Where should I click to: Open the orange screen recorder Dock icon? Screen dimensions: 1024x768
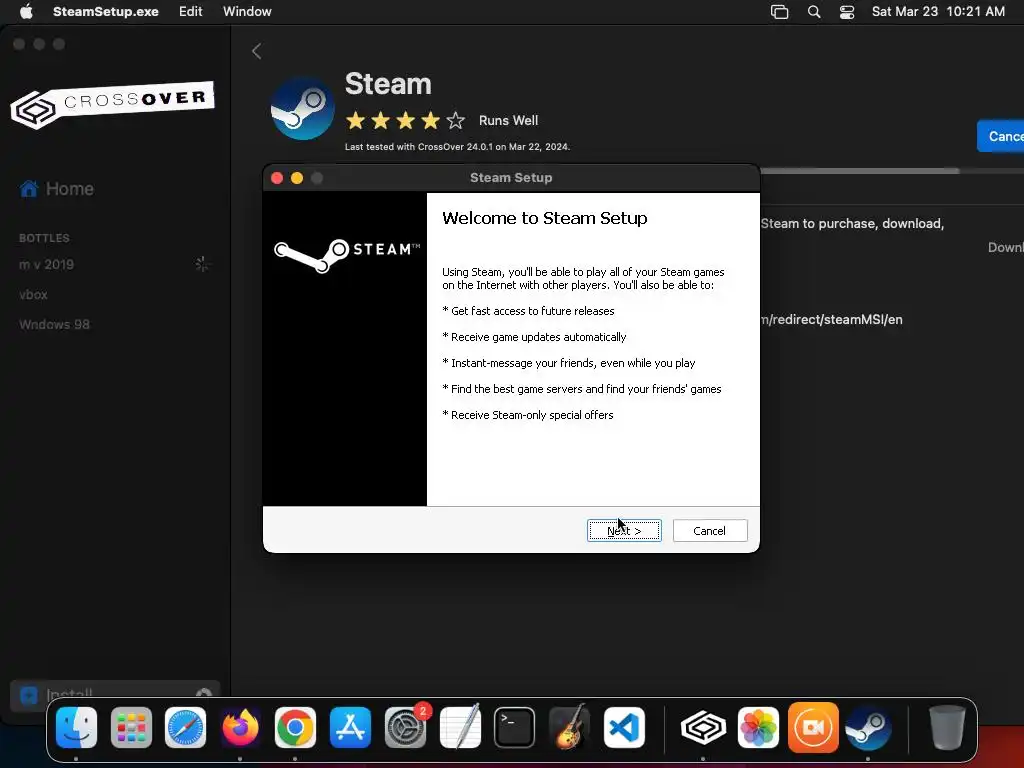(x=813, y=727)
